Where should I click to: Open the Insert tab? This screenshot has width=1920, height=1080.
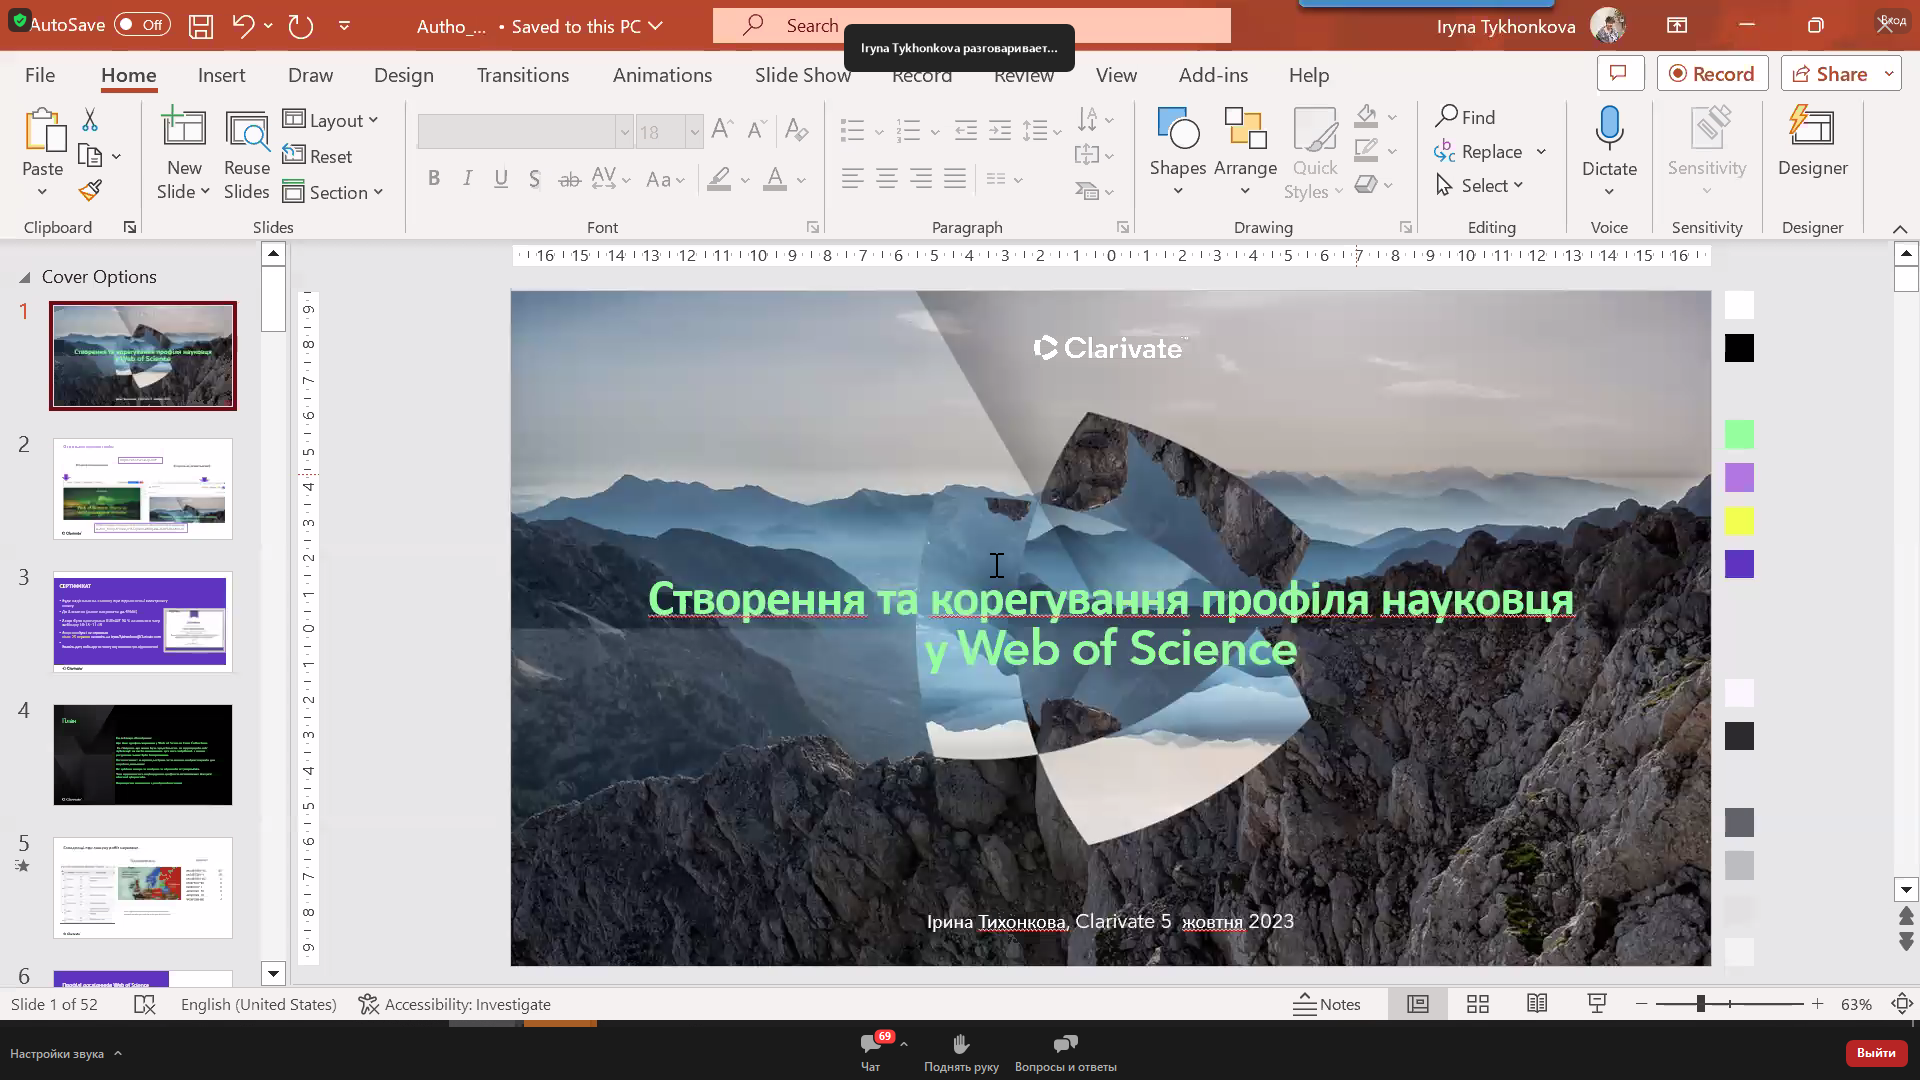click(221, 75)
